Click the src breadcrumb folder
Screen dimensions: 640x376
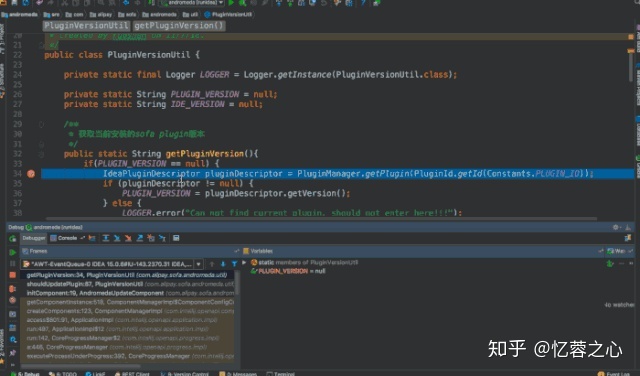[x=51, y=15]
